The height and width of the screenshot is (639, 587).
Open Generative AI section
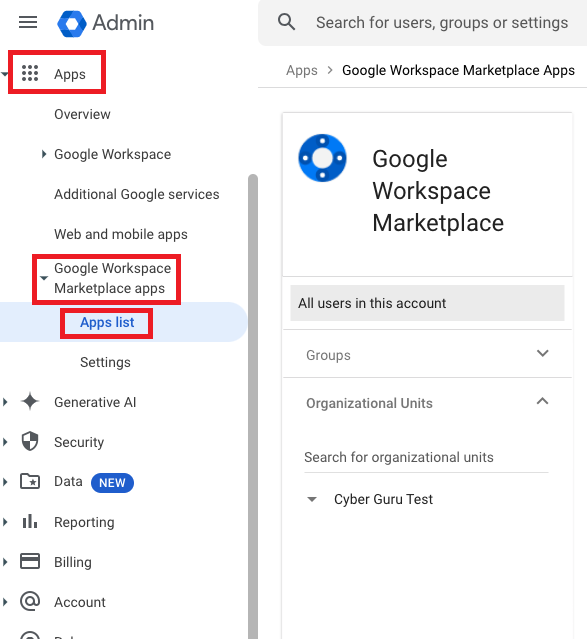coord(95,402)
